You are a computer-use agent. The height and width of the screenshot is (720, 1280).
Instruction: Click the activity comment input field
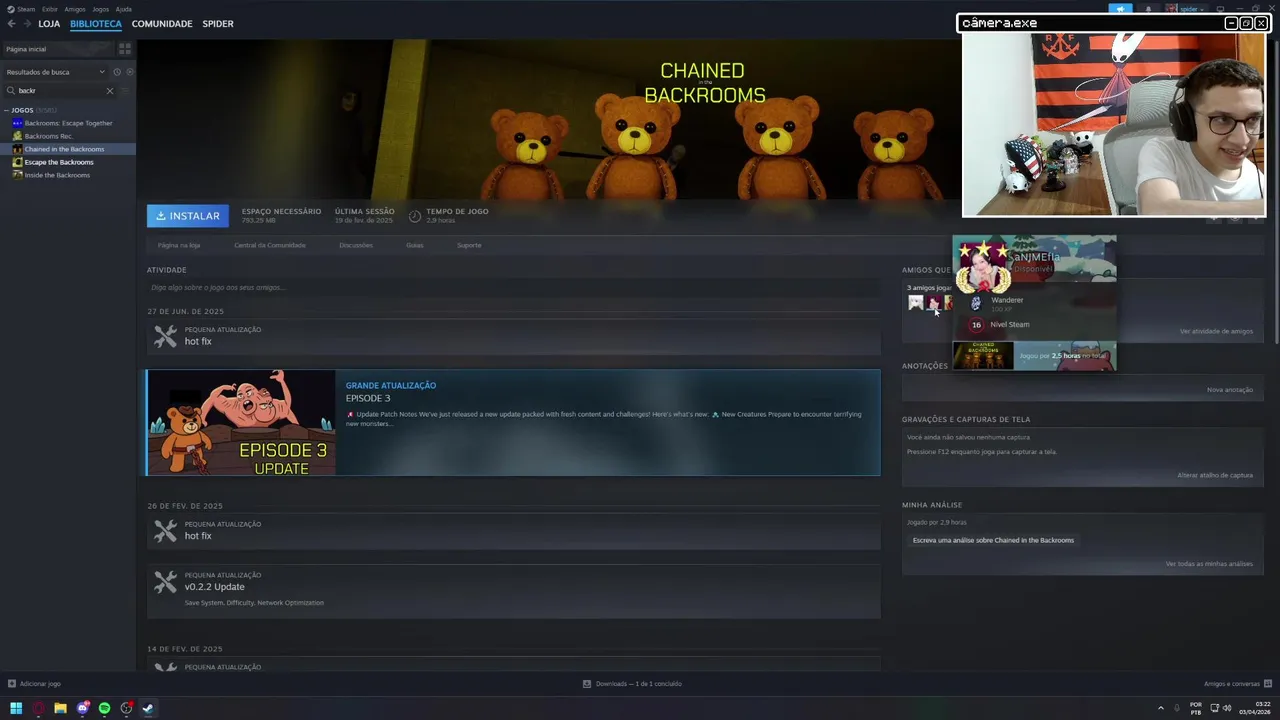pyautogui.click(x=513, y=288)
